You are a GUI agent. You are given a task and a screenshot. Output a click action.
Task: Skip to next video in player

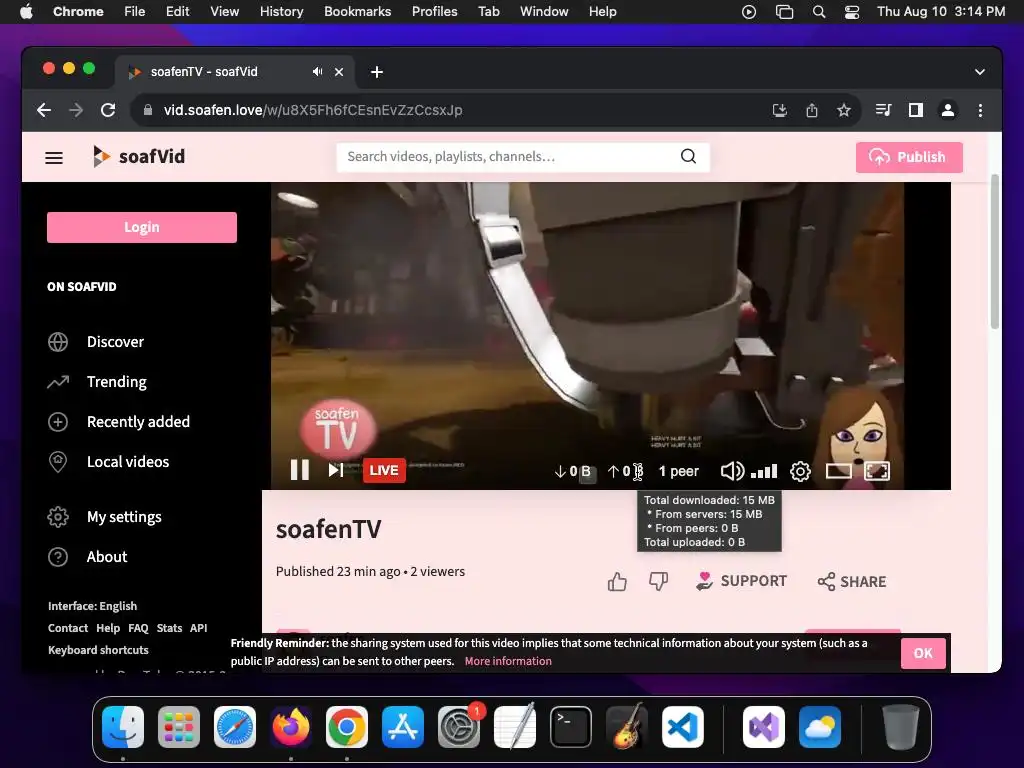pyautogui.click(x=336, y=470)
